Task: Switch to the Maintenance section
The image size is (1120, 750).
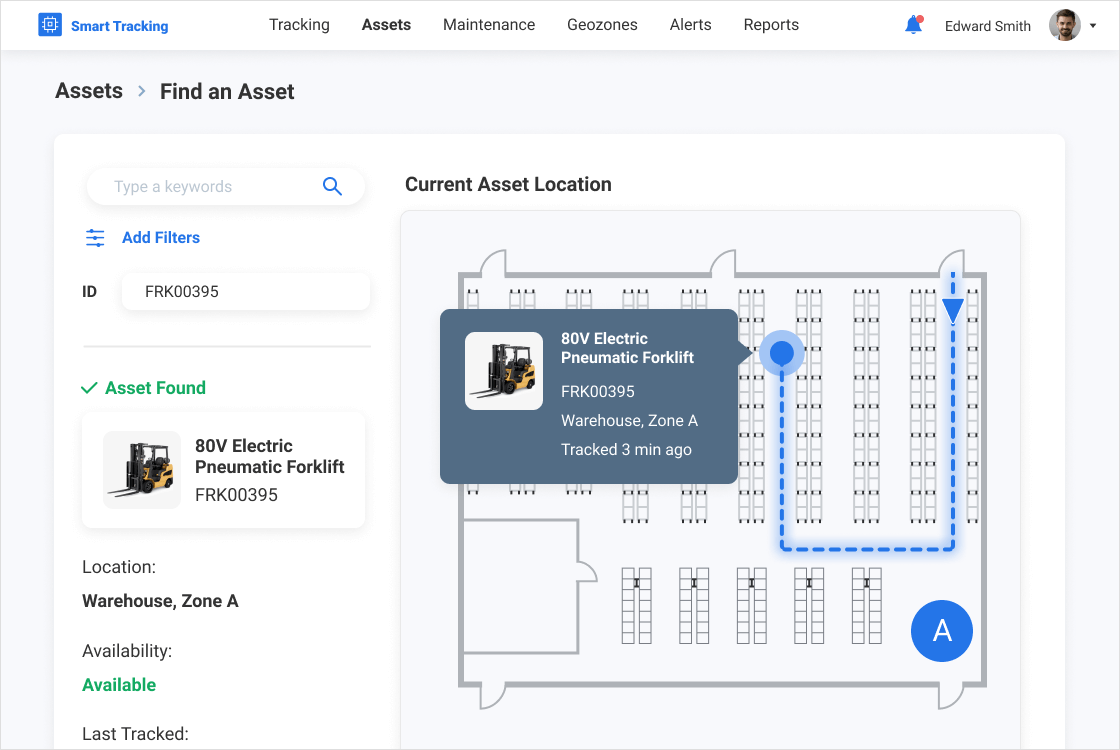Action: point(489,25)
